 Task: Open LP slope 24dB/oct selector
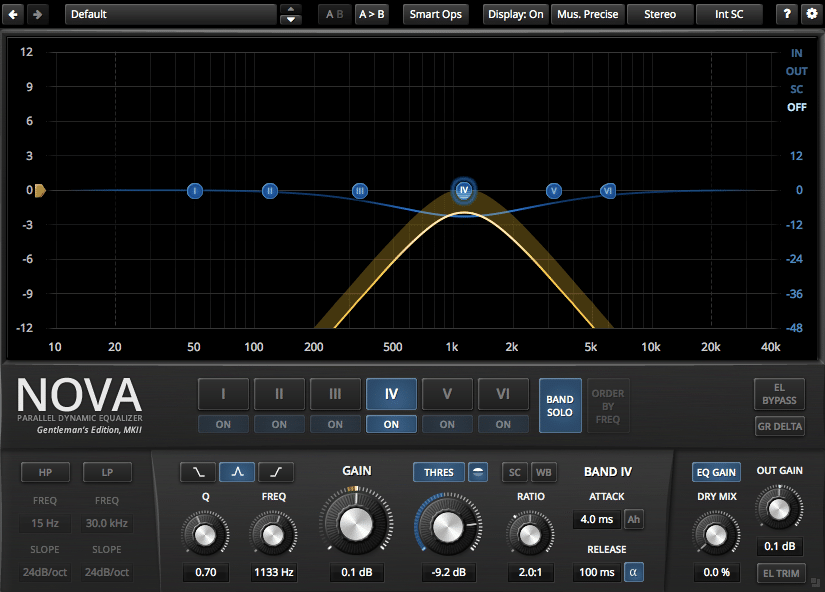pyautogui.click(x=107, y=572)
